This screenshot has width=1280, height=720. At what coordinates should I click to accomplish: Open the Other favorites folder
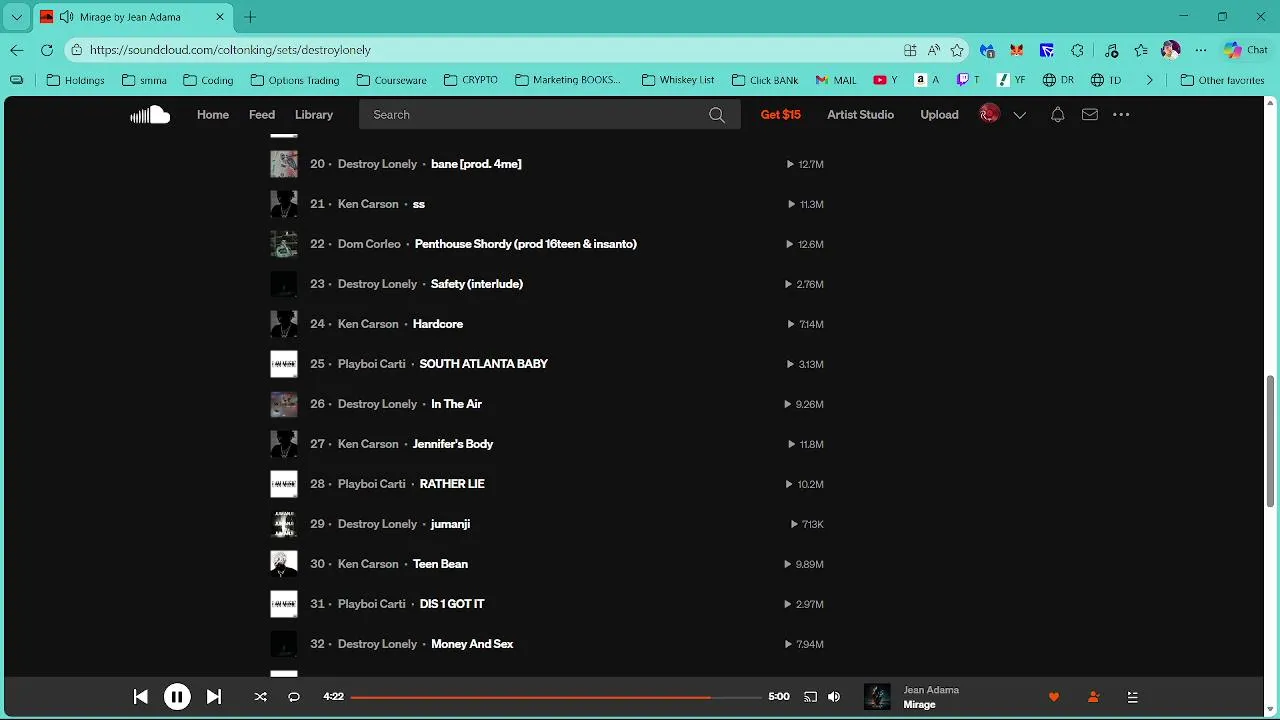click(1222, 80)
